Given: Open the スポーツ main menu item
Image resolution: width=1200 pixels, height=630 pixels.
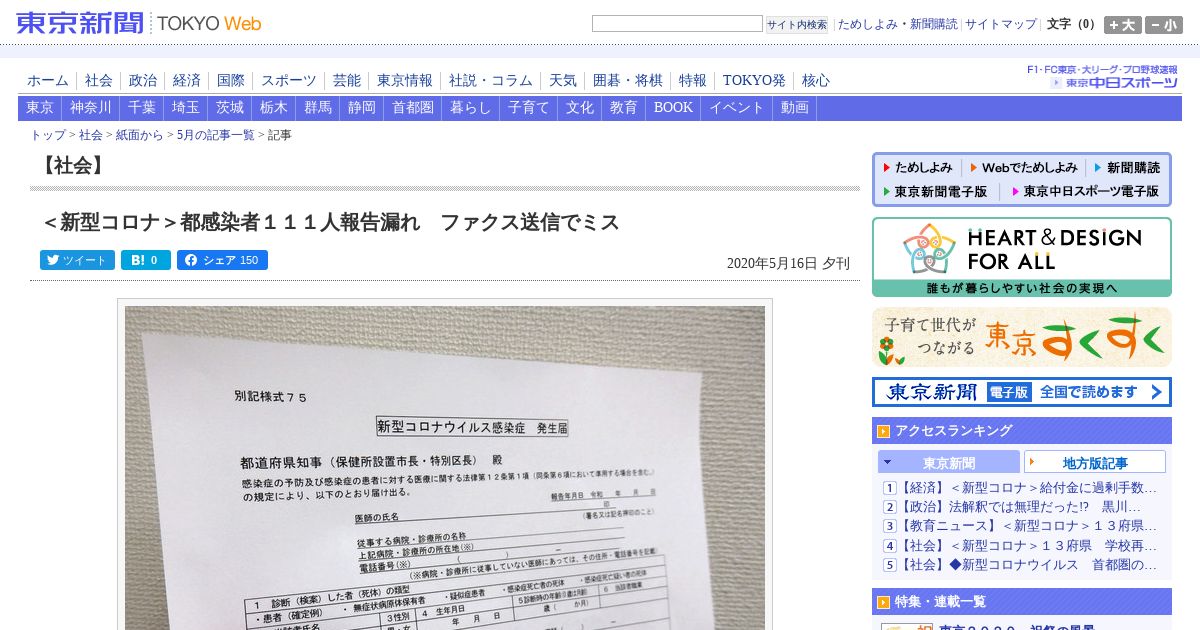Looking at the screenshot, I should (x=289, y=81).
